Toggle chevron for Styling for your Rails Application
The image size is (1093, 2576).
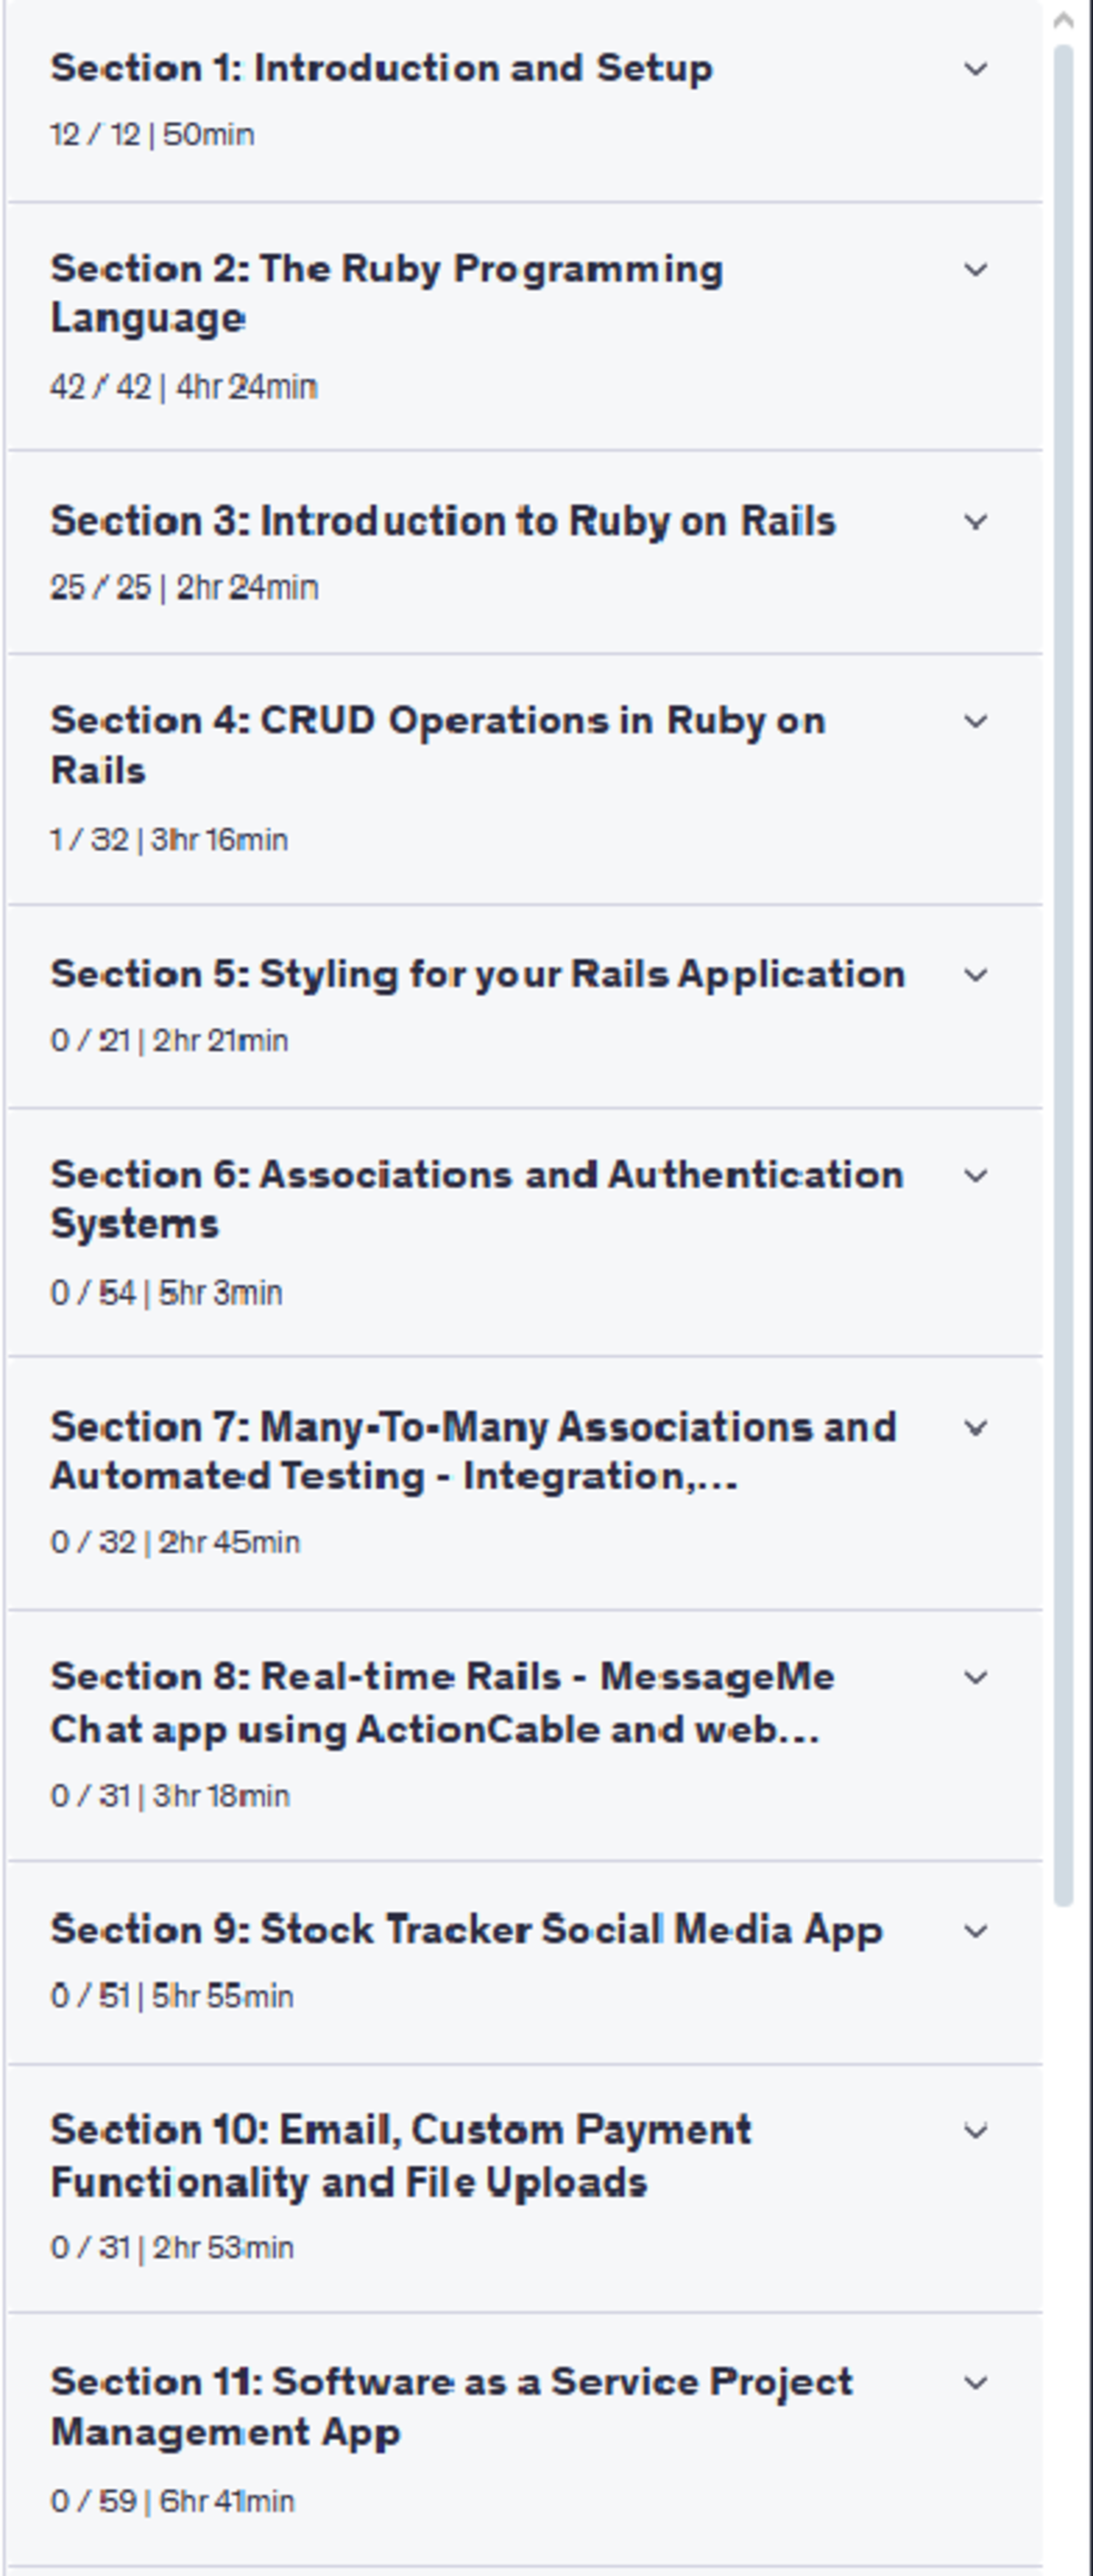tap(975, 975)
